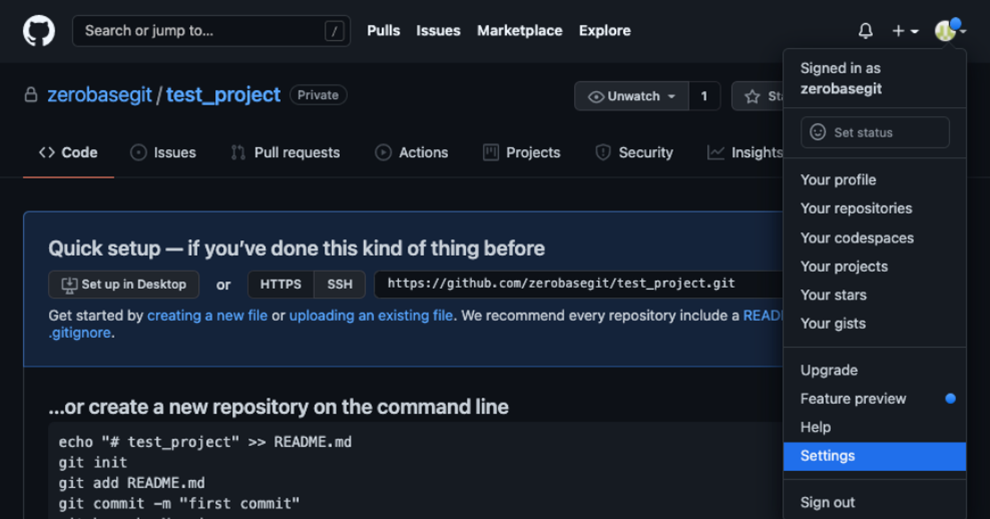Open Marketplace in the top navigation
990x519 pixels.
coord(519,31)
